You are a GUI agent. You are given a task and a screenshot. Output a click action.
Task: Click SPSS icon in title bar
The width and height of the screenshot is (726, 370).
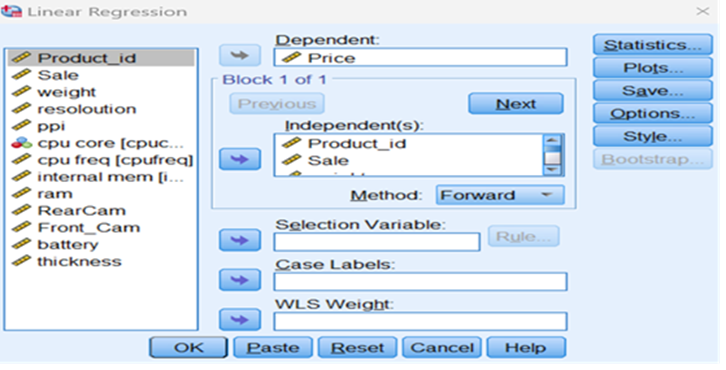pyautogui.click(x=12, y=11)
